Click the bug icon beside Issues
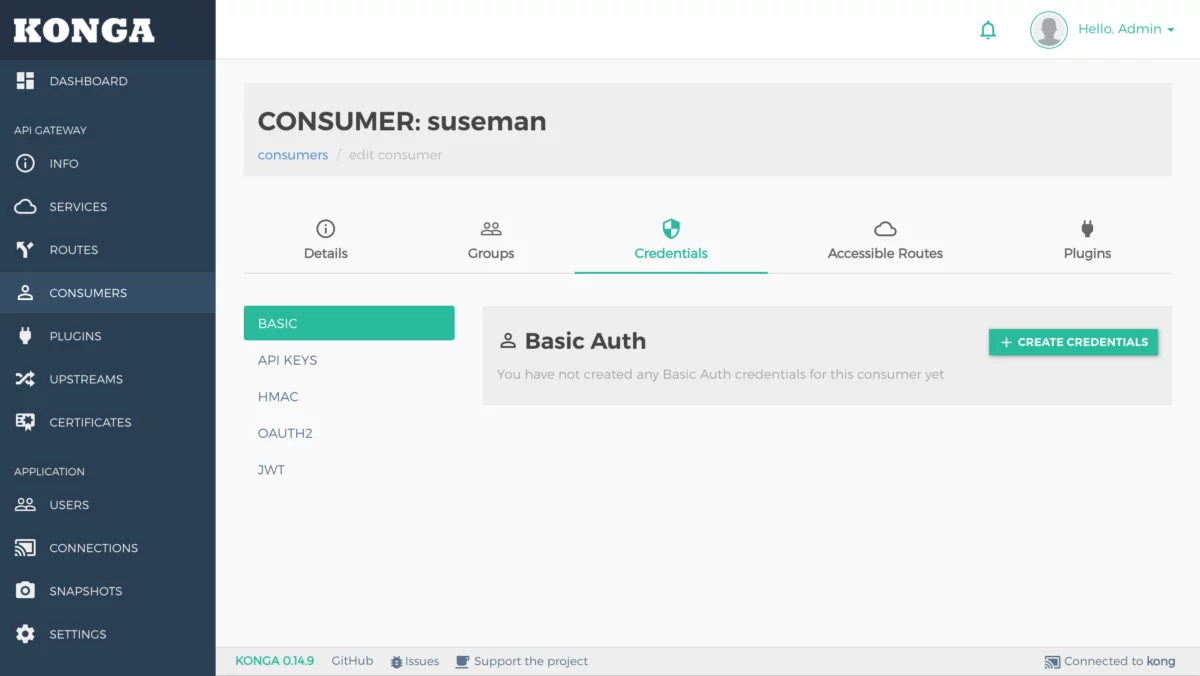The height and width of the screenshot is (676, 1200). (x=396, y=662)
